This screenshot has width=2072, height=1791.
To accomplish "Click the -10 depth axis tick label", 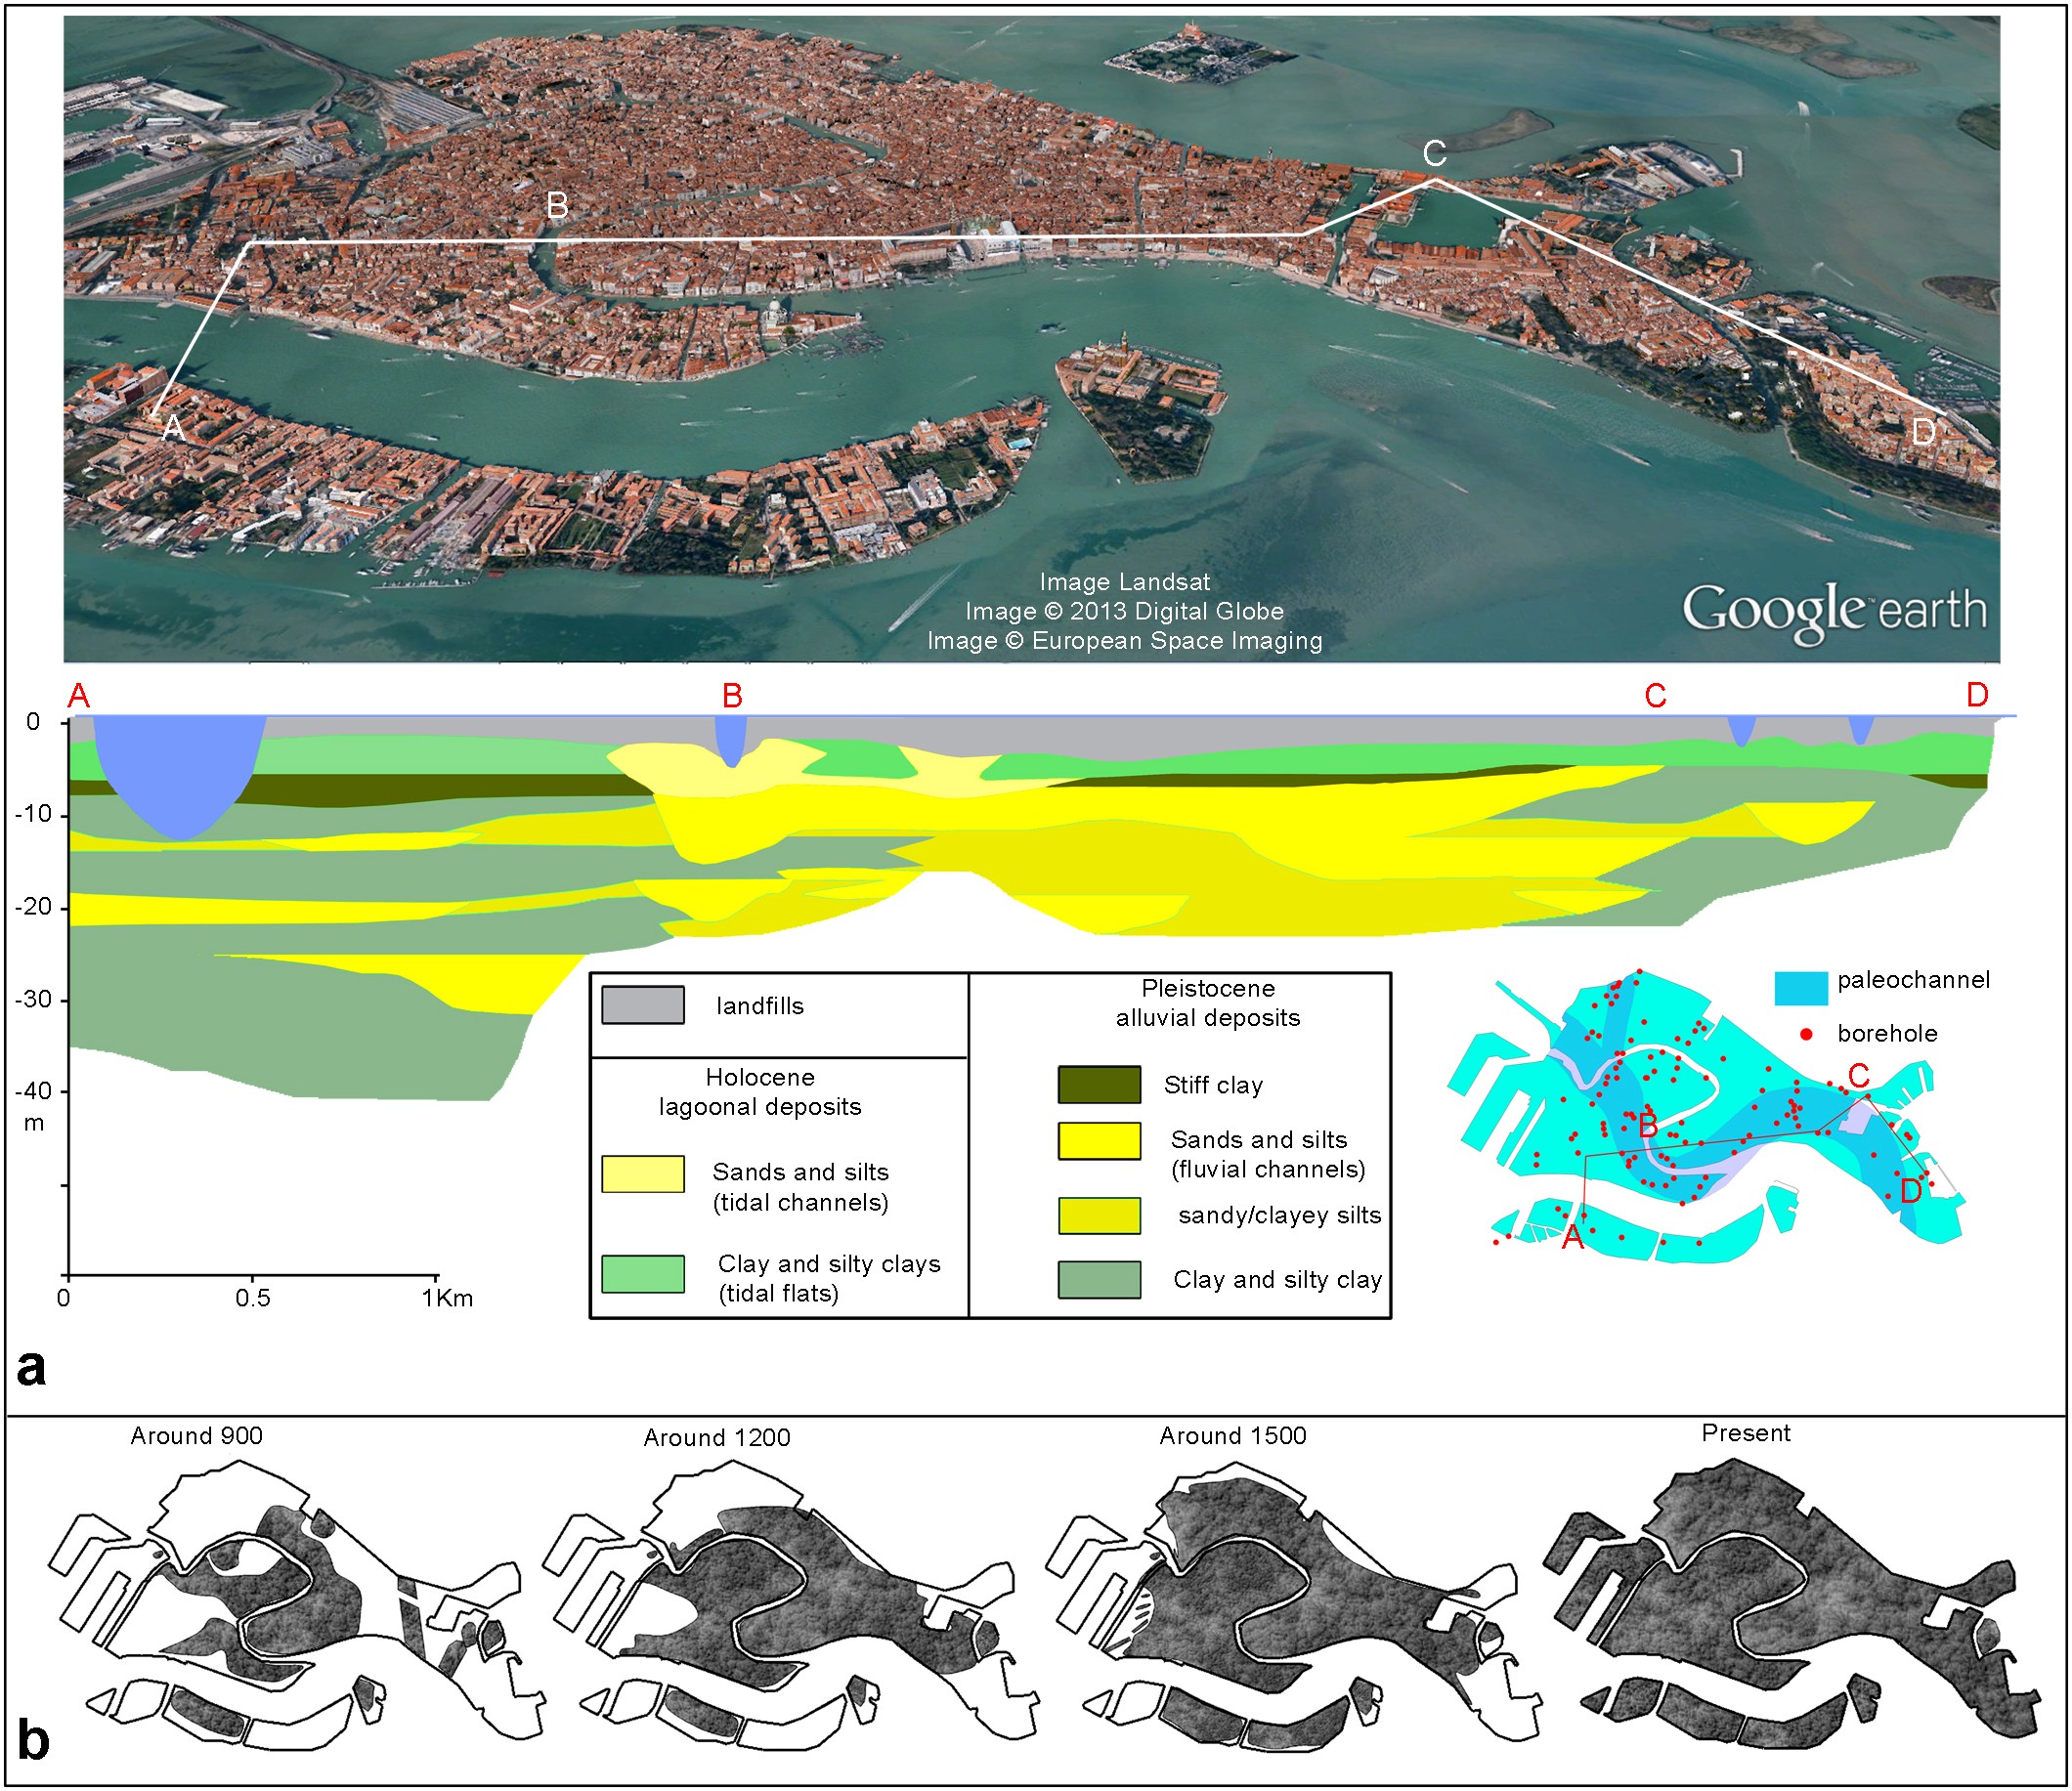I will coord(33,815).
